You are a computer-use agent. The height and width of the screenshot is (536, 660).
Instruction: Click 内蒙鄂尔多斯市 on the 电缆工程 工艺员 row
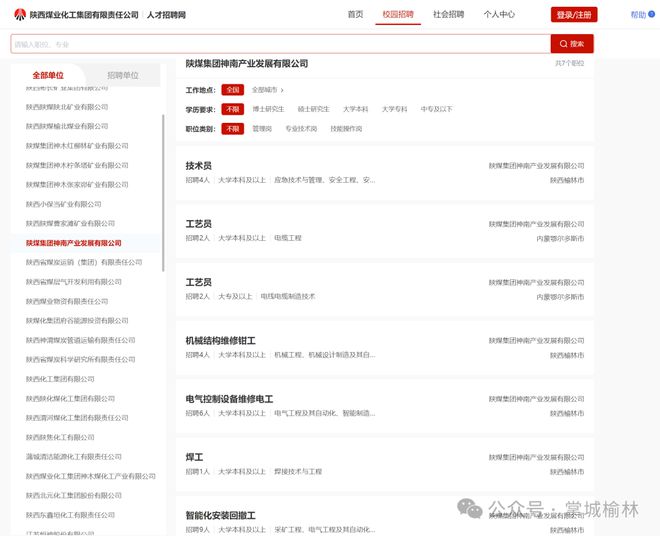click(x=560, y=238)
